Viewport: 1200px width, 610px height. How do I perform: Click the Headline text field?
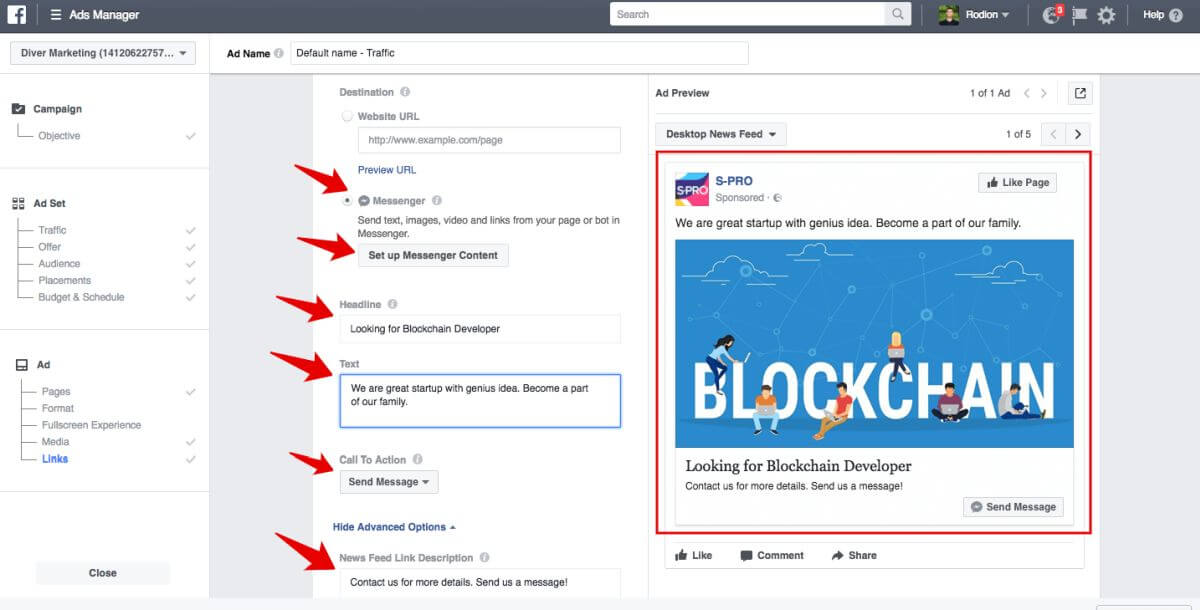pos(480,329)
